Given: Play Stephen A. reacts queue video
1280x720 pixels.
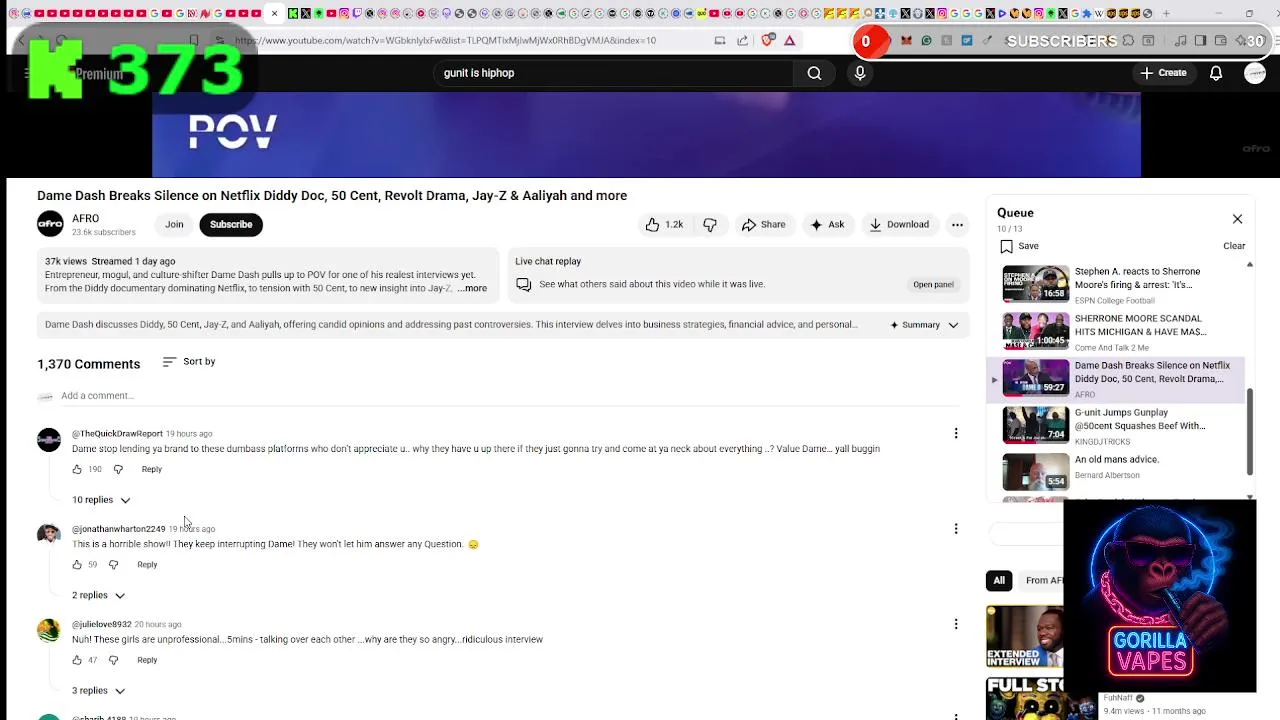Looking at the screenshot, I should tap(1115, 285).
